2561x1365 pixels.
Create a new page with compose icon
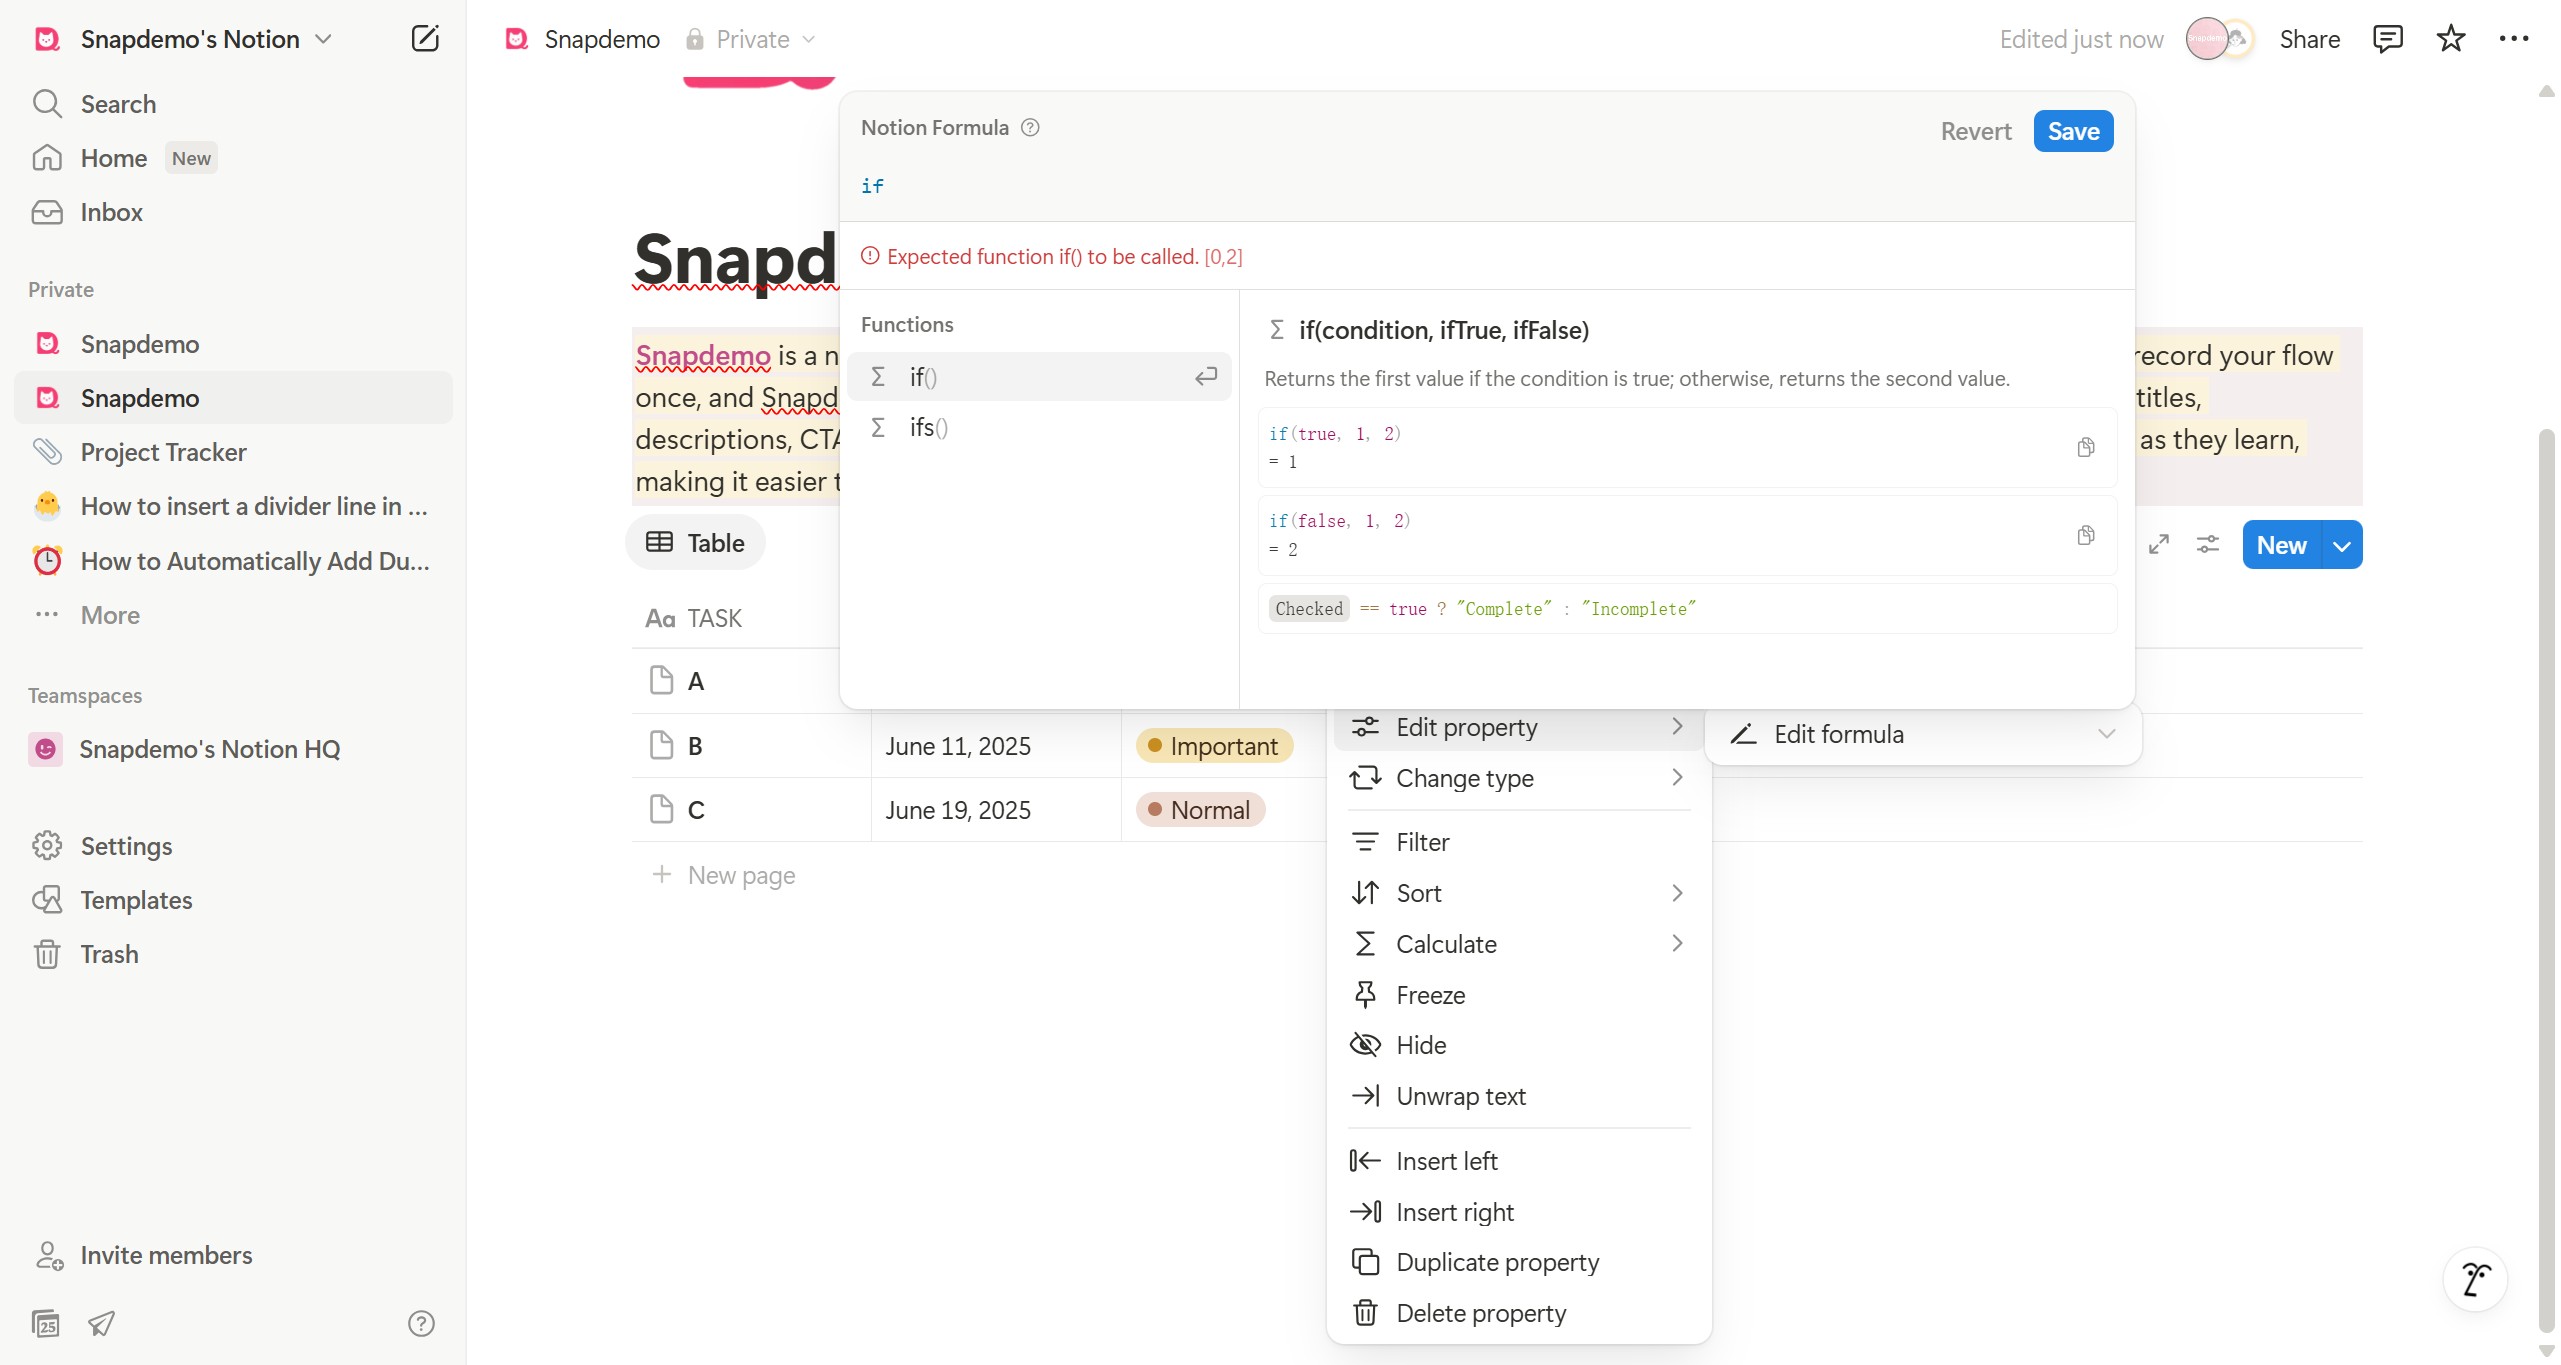pos(425,39)
